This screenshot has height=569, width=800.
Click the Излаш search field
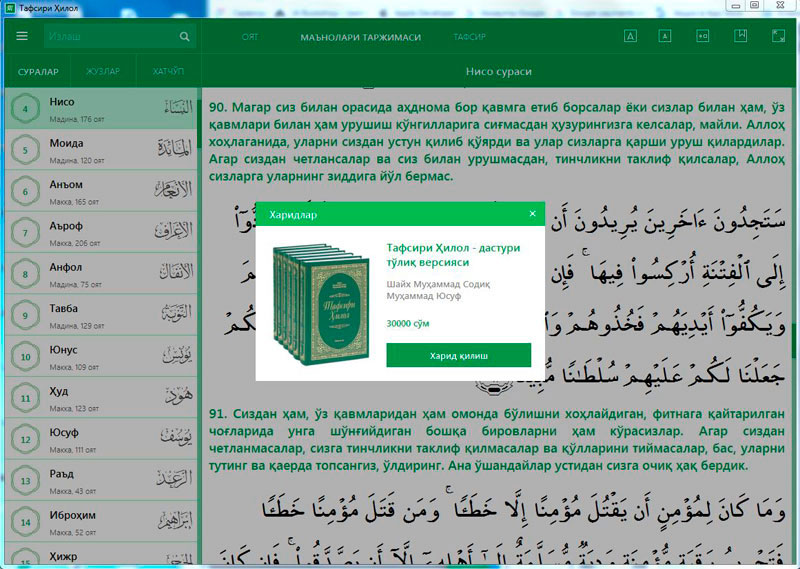coord(110,37)
